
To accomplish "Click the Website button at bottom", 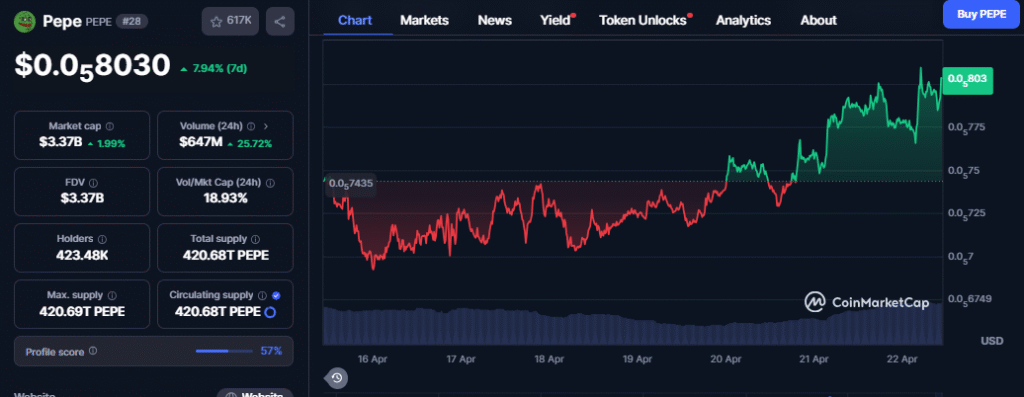I will 255,394.
